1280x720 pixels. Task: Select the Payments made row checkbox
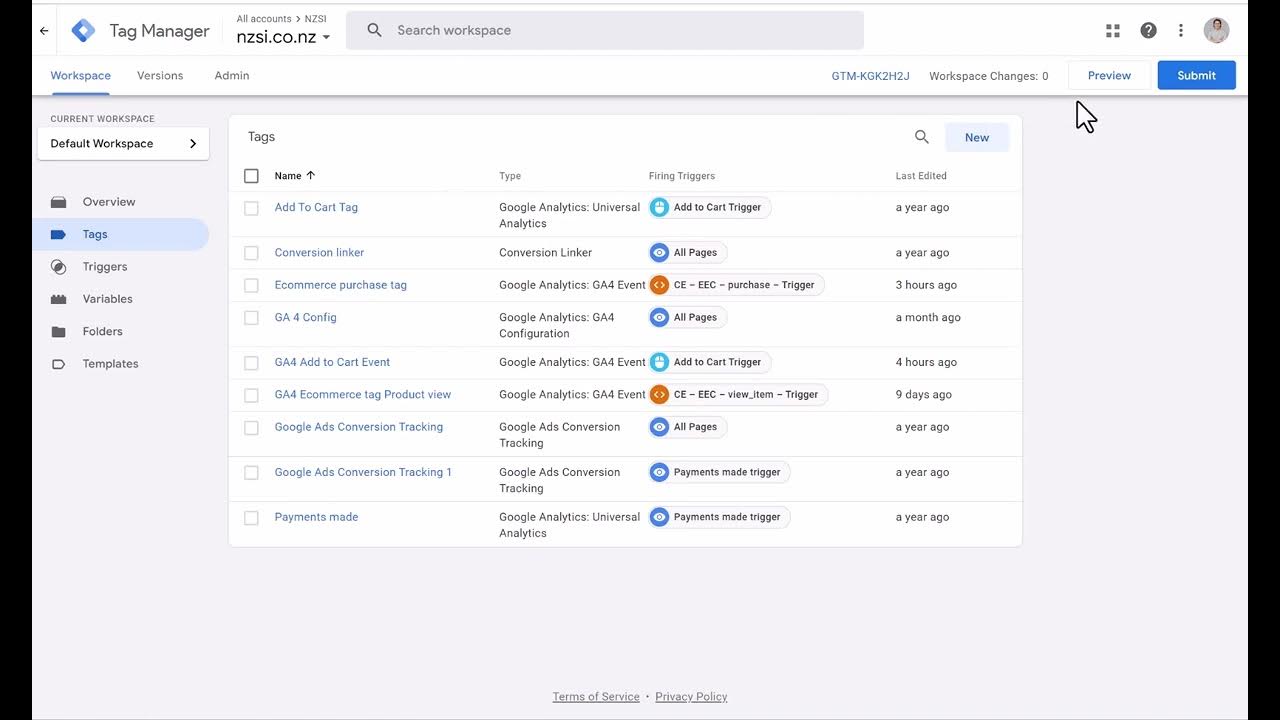[251, 518]
